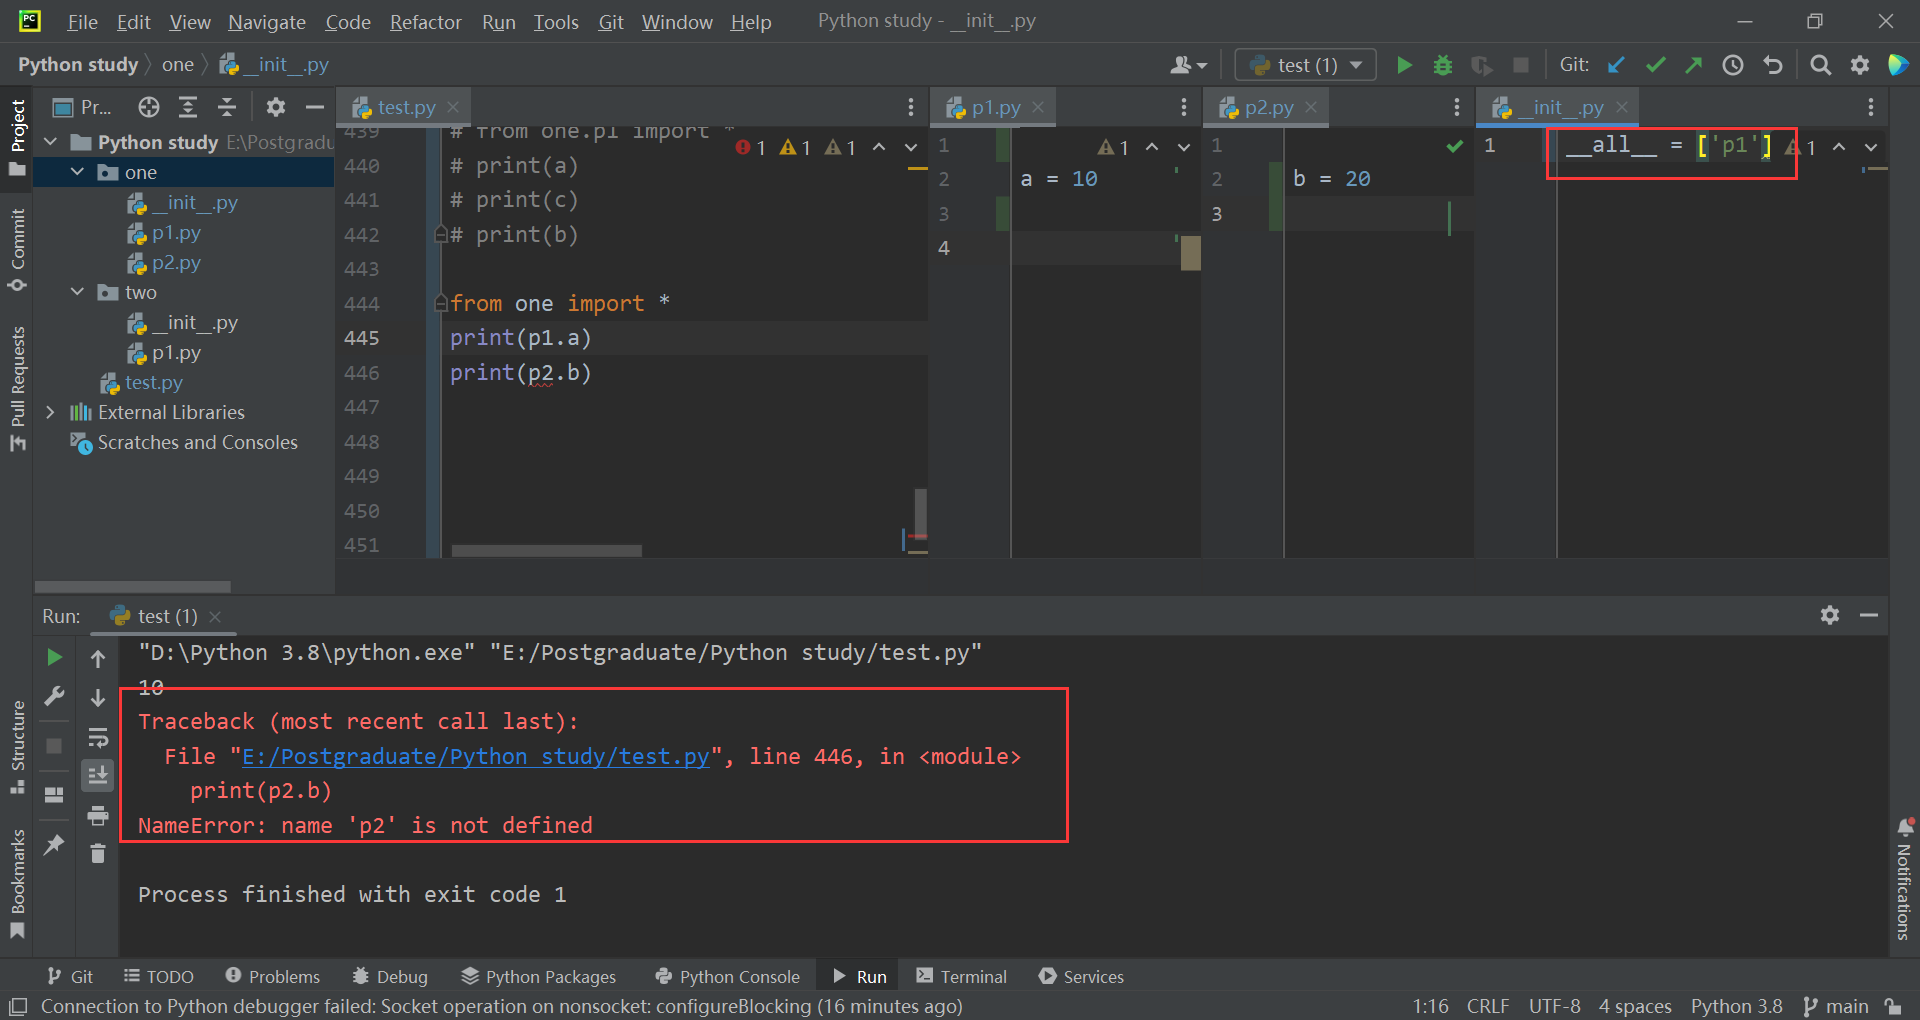Open the Python Packages tool window

538,976
